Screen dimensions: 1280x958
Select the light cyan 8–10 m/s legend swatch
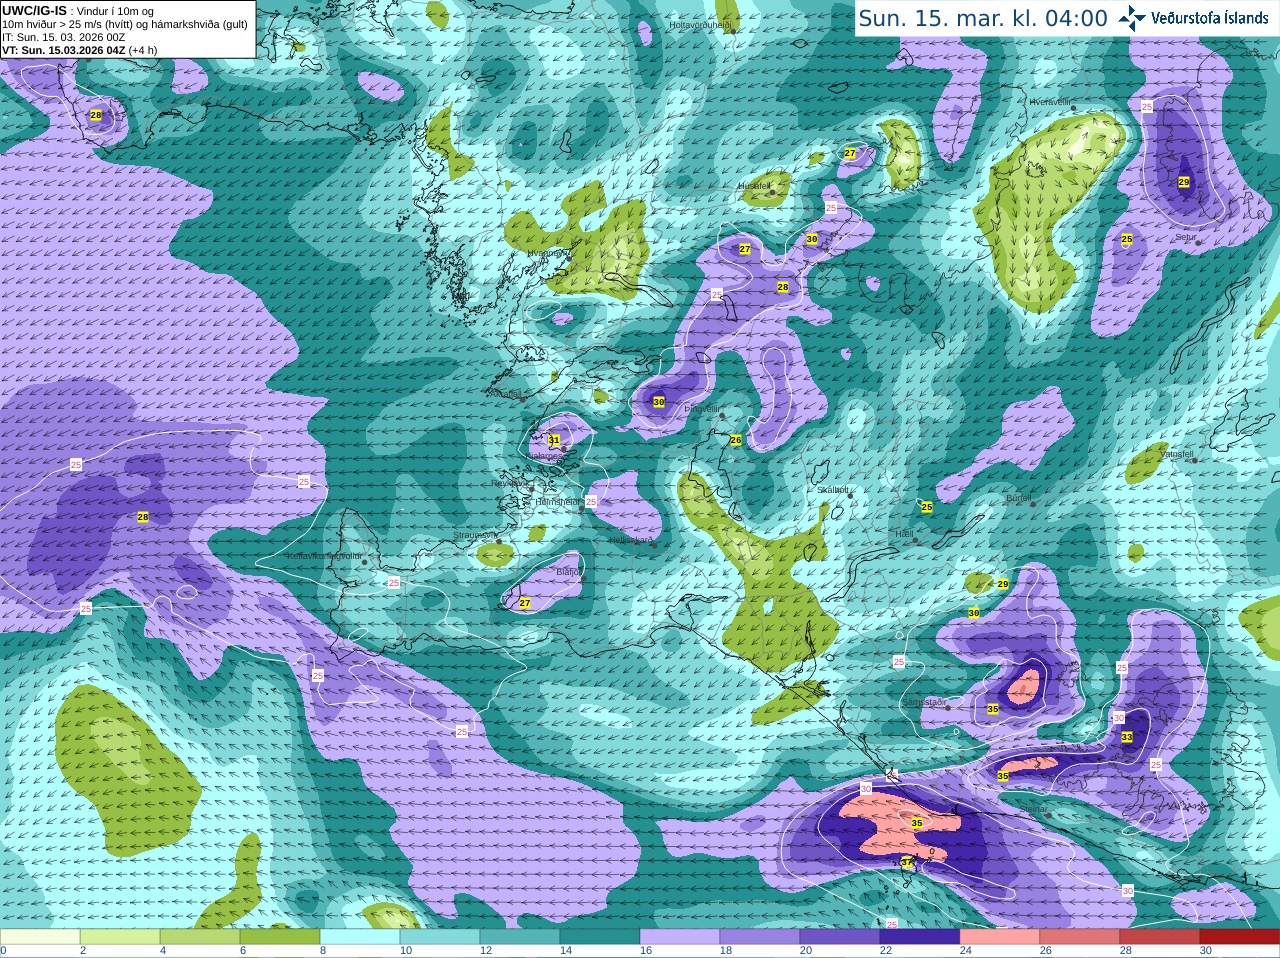(360, 937)
